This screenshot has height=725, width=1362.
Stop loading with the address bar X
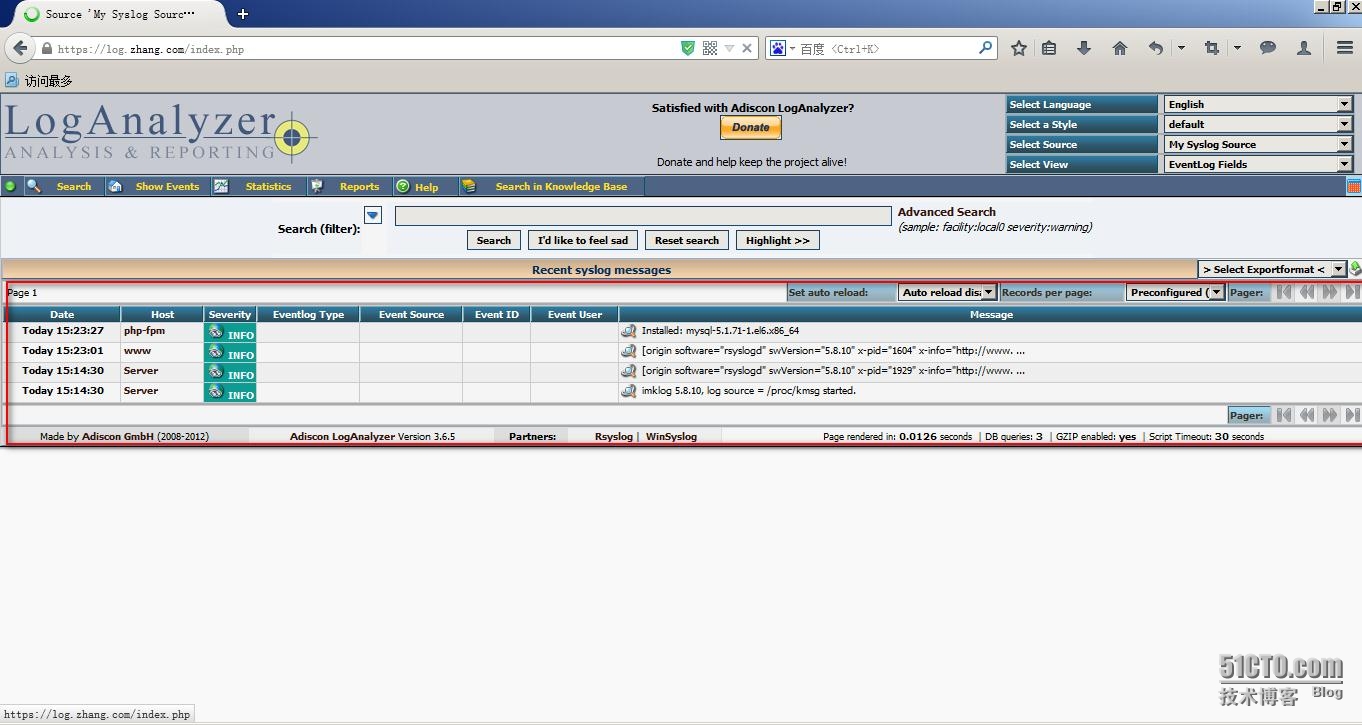(x=746, y=48)
